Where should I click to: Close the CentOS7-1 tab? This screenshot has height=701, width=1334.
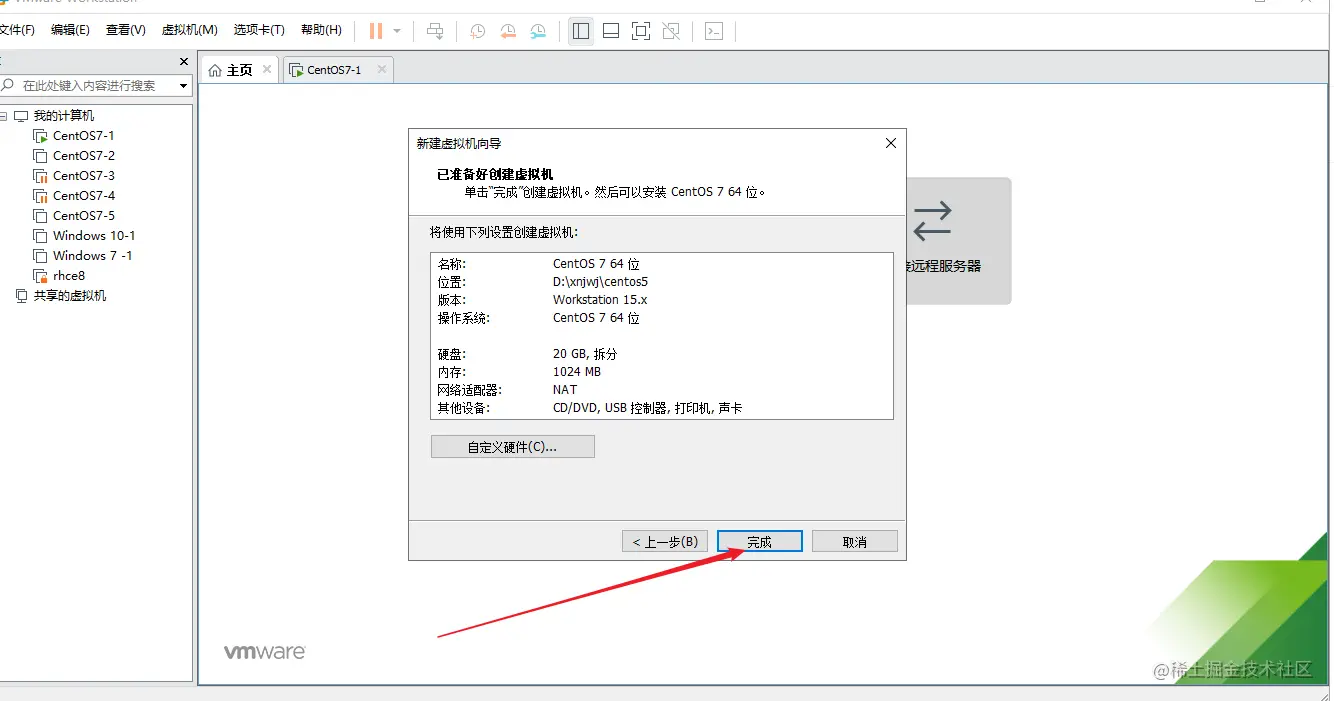[380, 69]
